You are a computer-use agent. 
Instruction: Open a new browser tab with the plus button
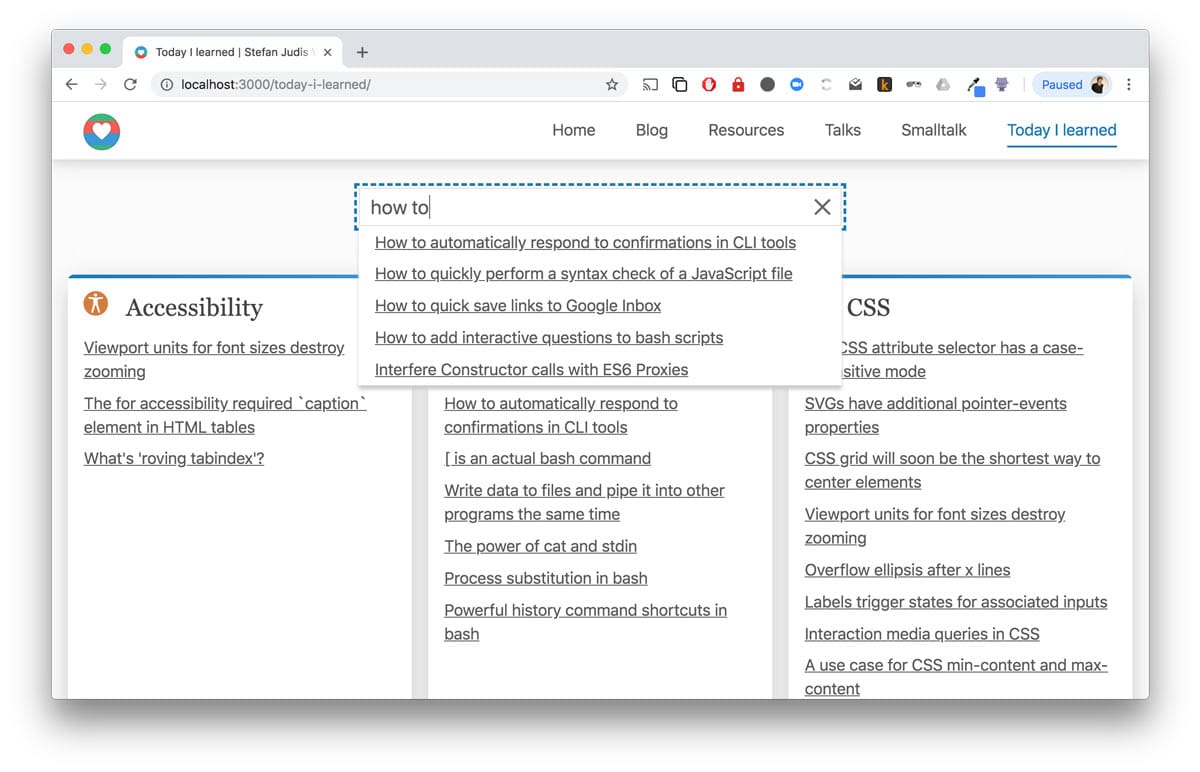tap(363, 51)
